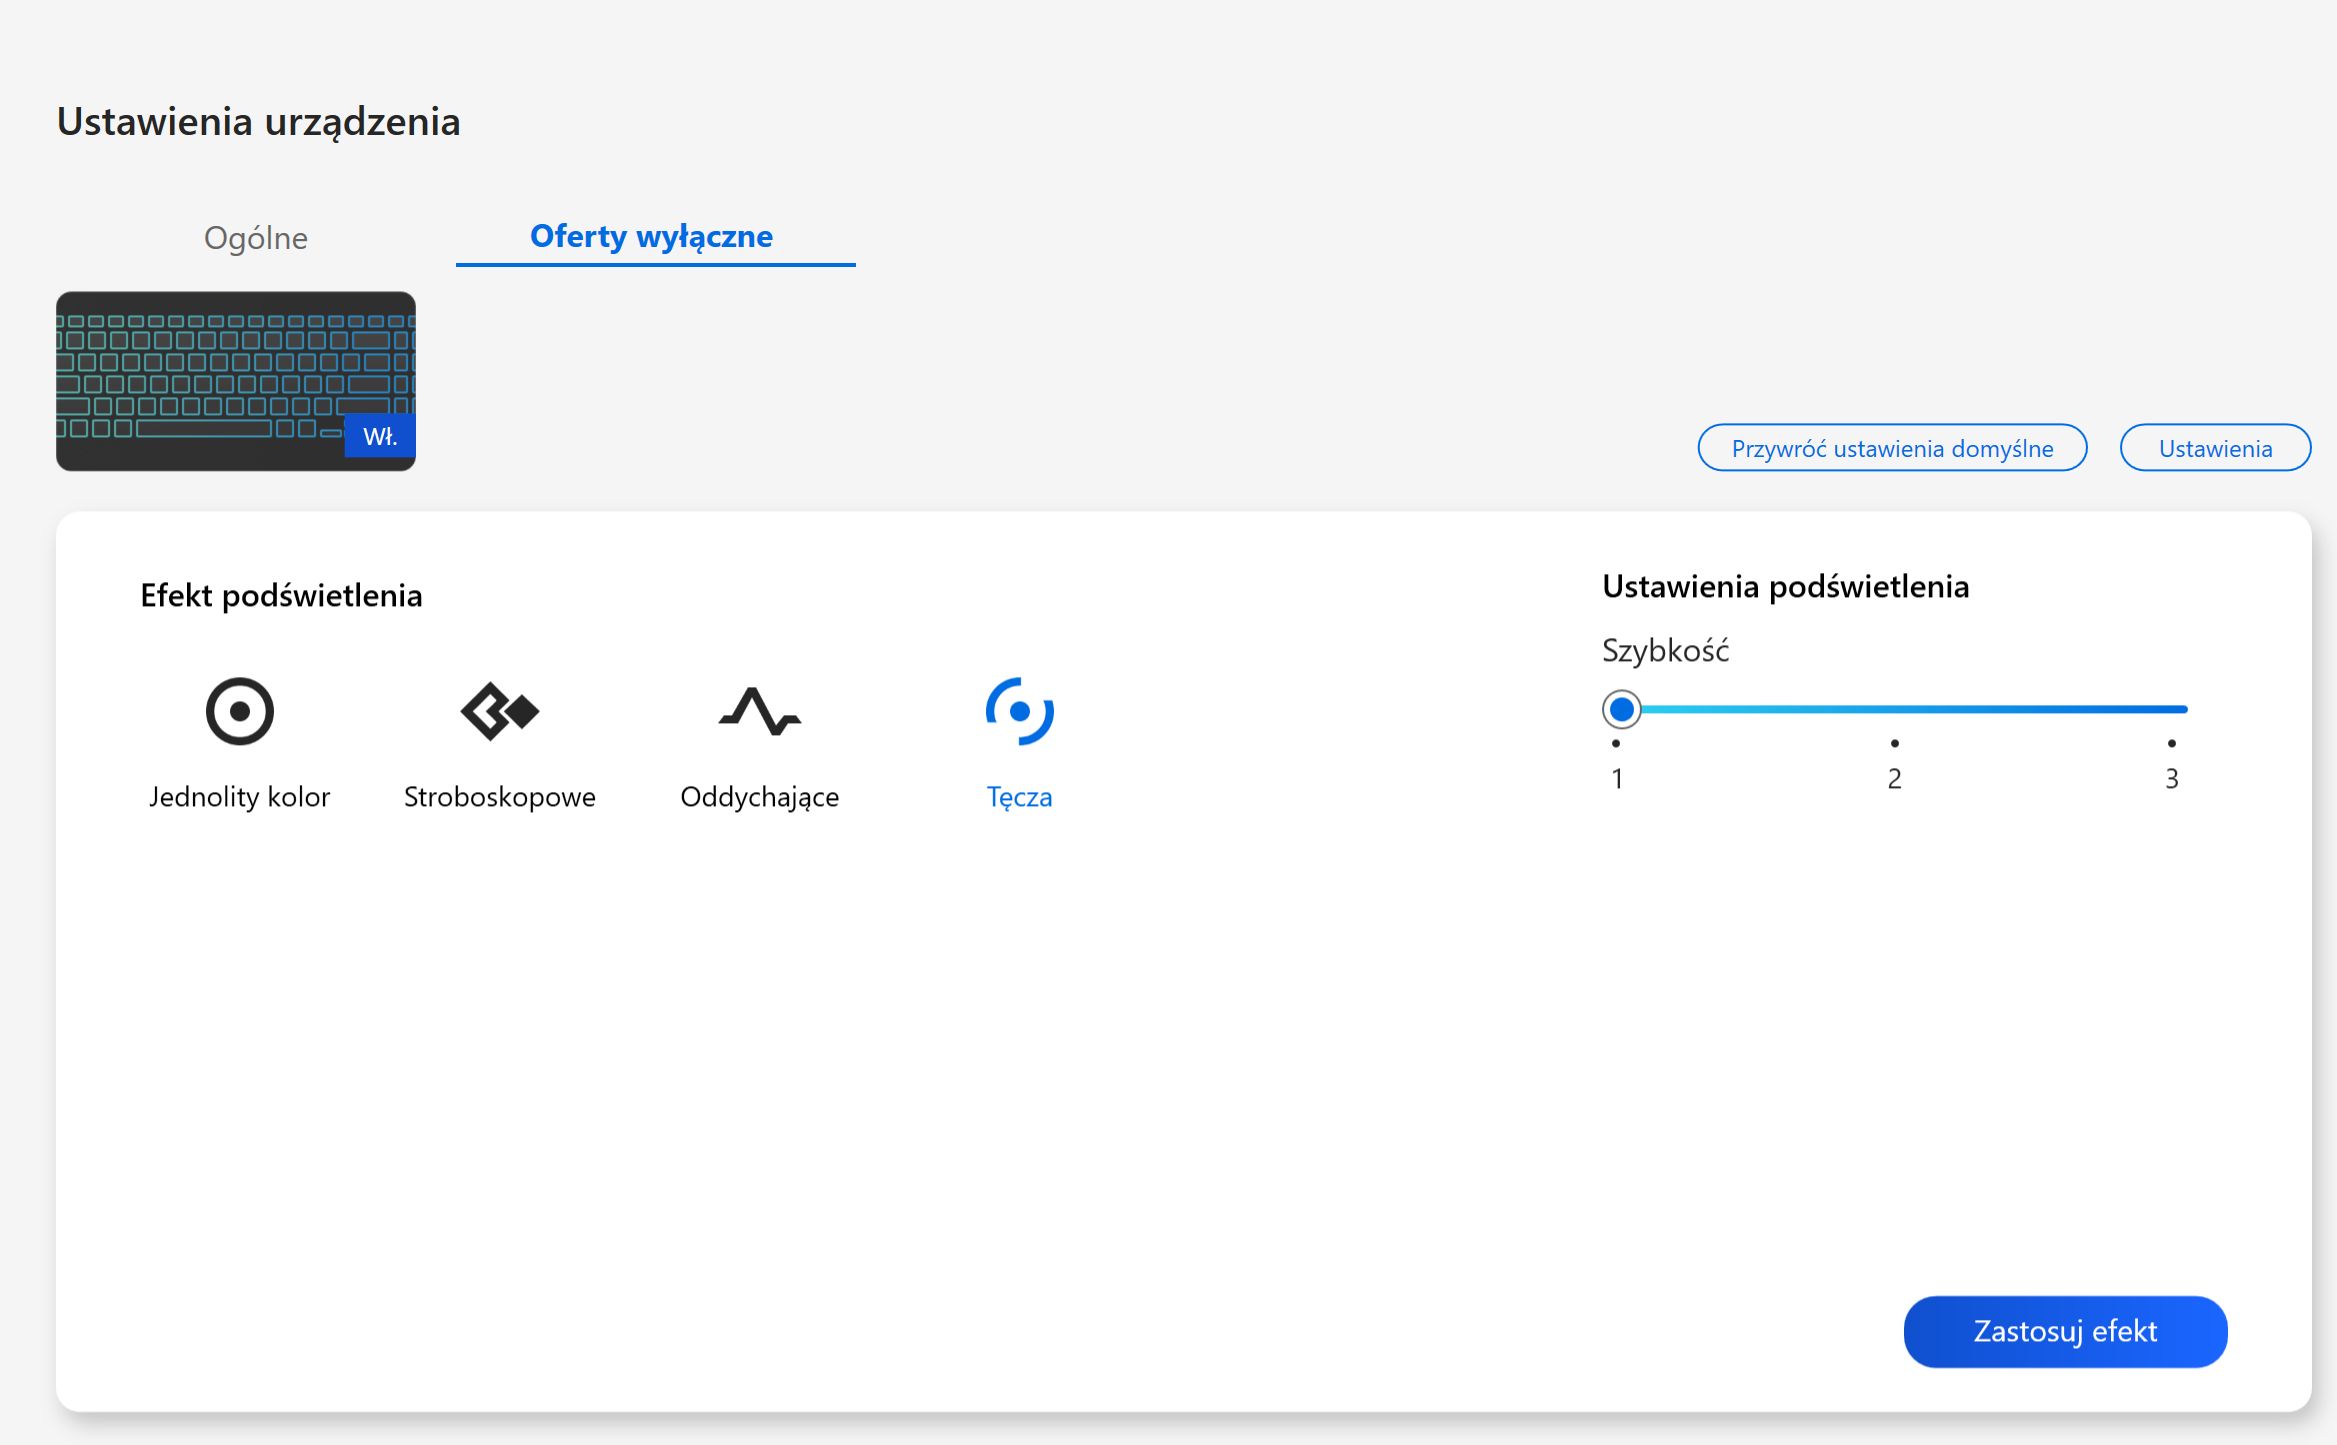
Task: Click the Tęcza label text
Action: coord(1019,797)
